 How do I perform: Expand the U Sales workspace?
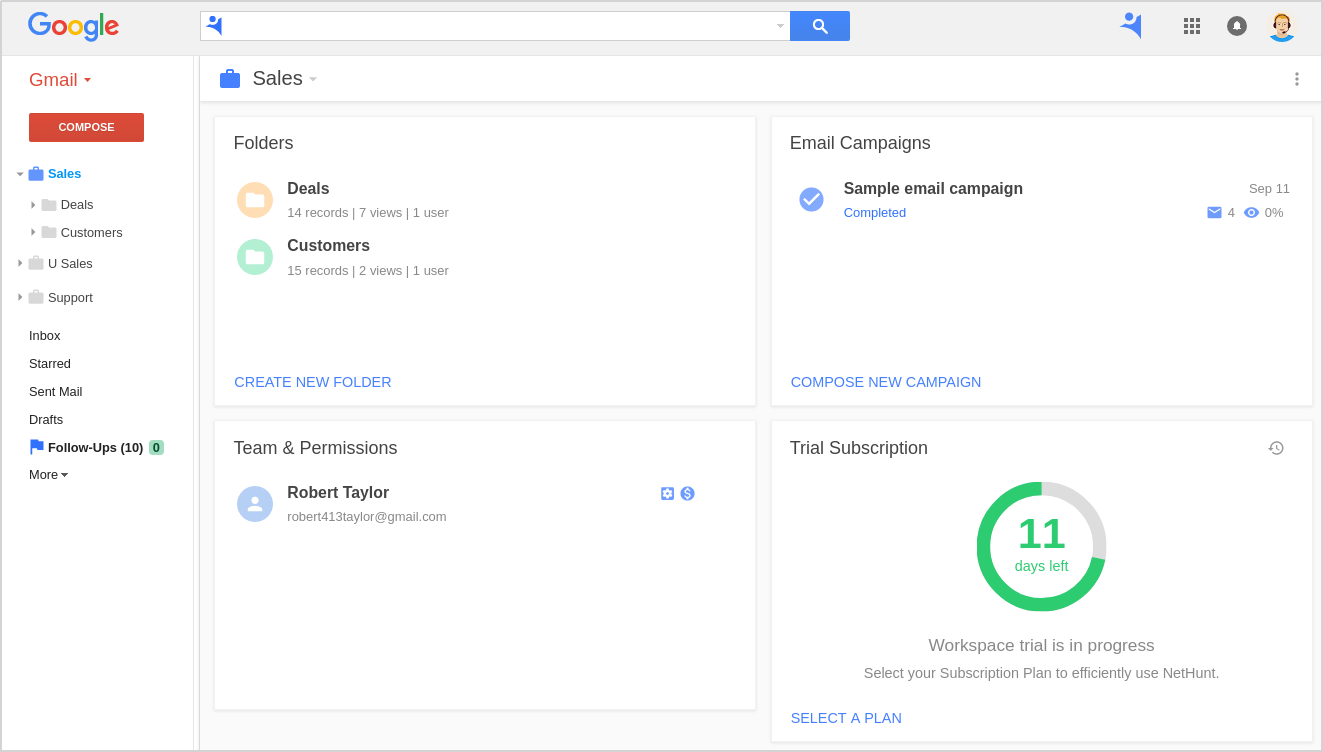(20, 263)
